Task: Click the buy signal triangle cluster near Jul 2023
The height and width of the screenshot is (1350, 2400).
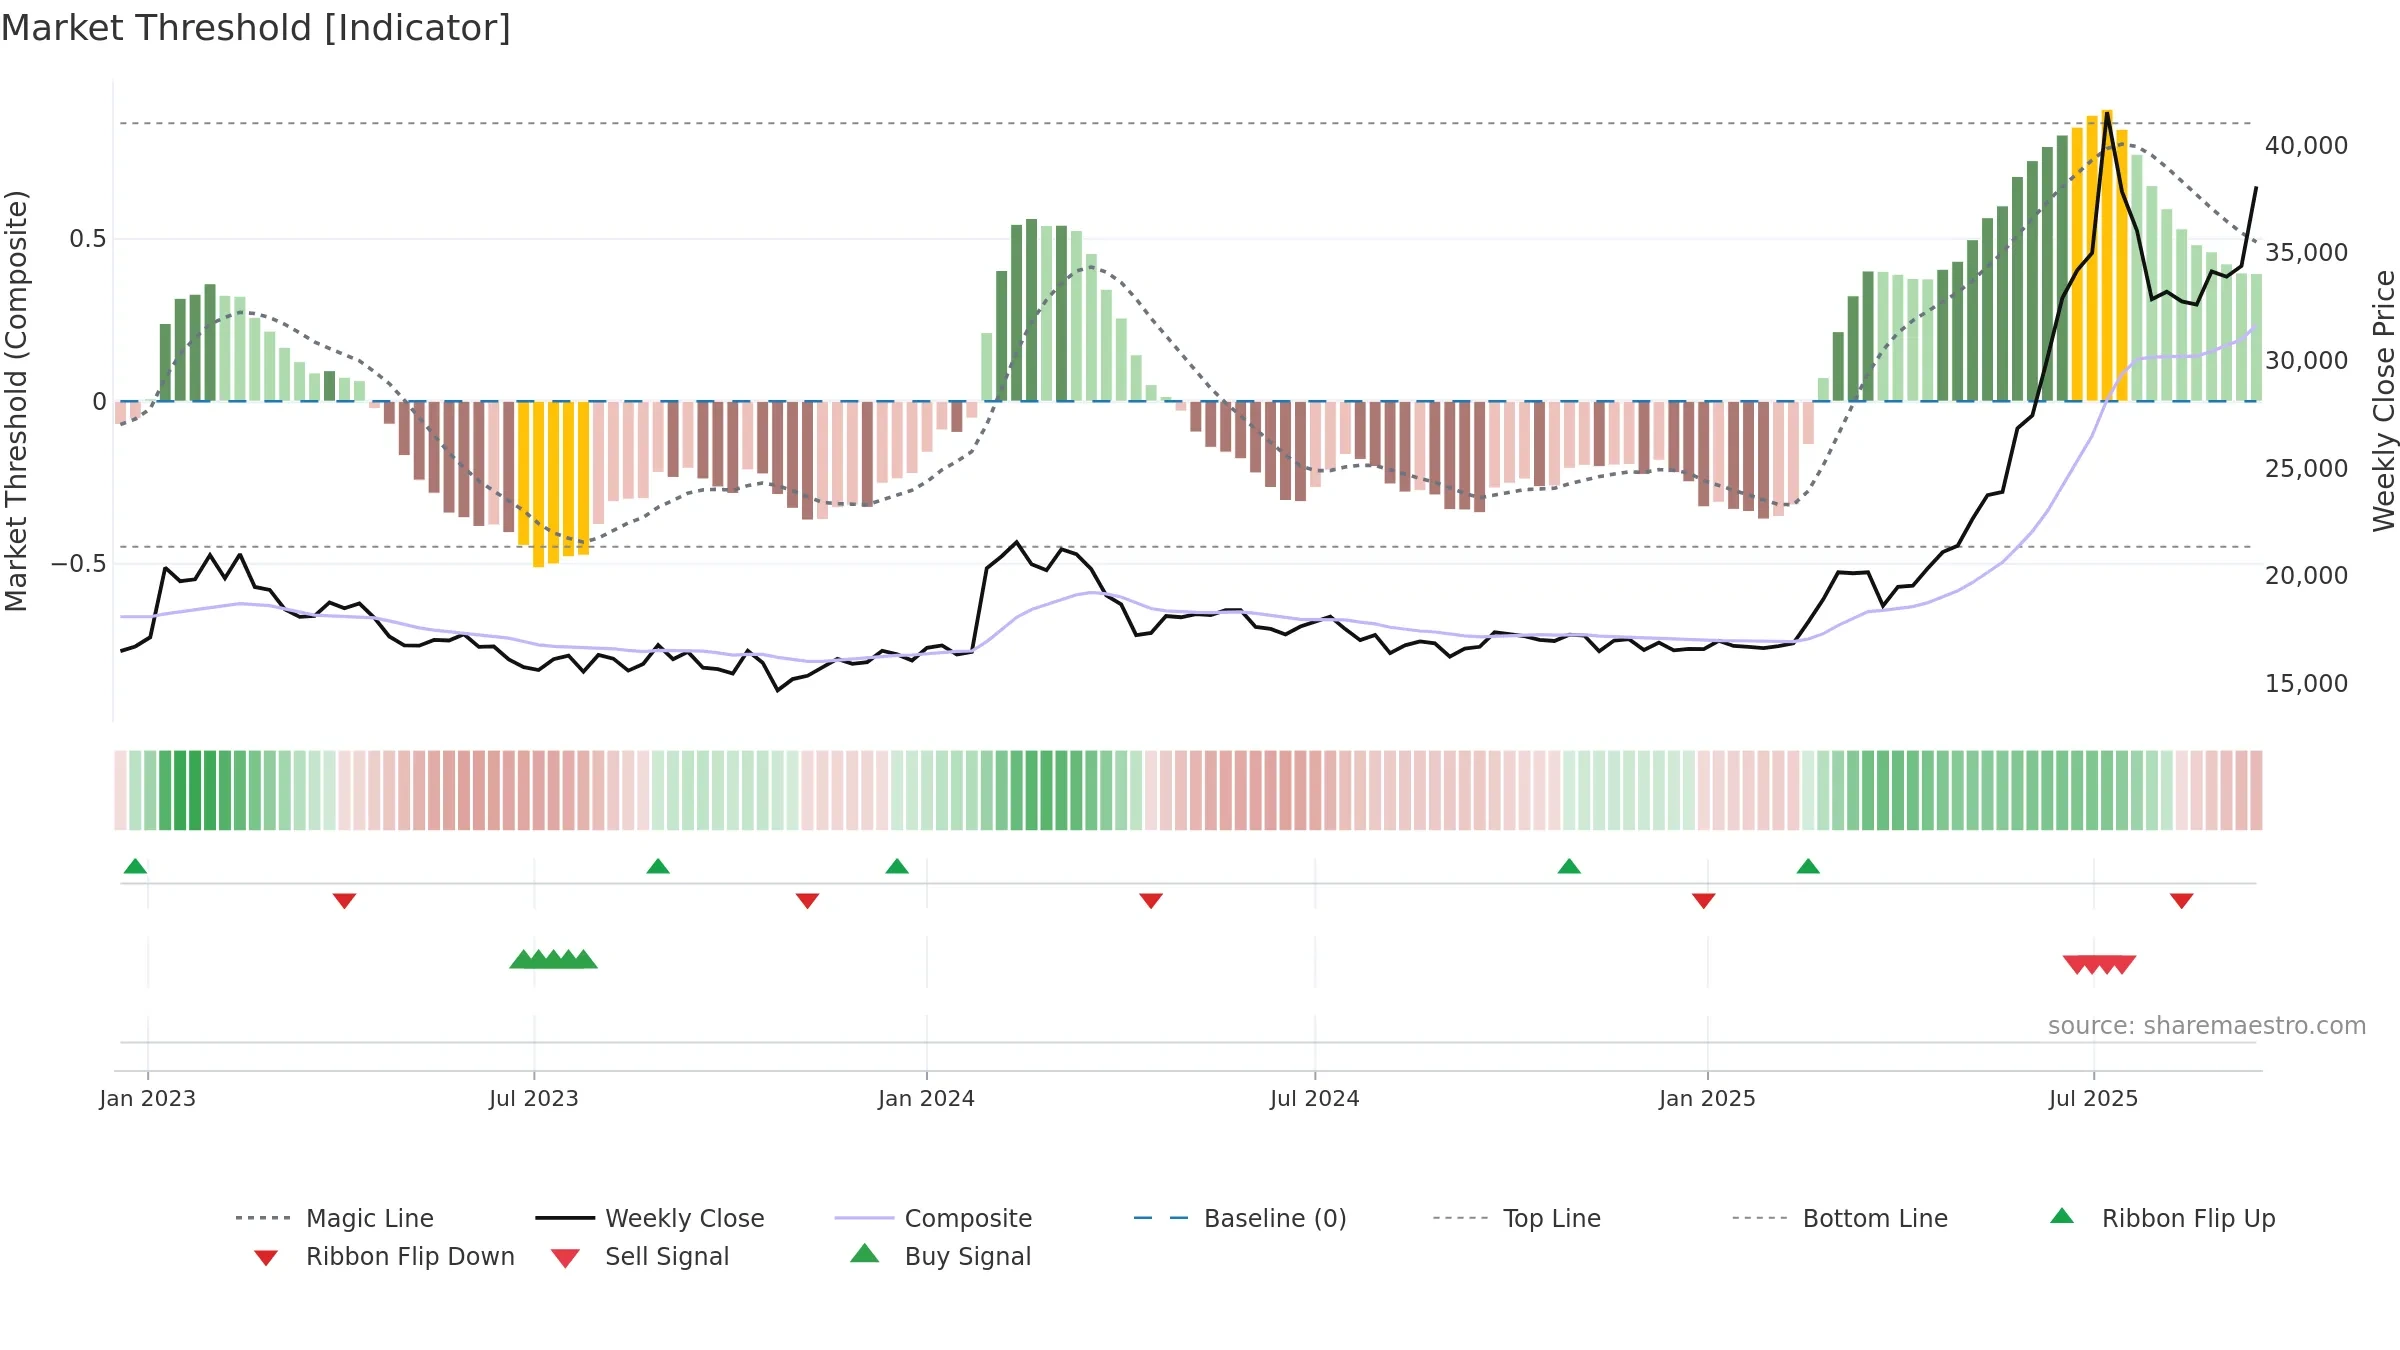Action: click(554, 960)
